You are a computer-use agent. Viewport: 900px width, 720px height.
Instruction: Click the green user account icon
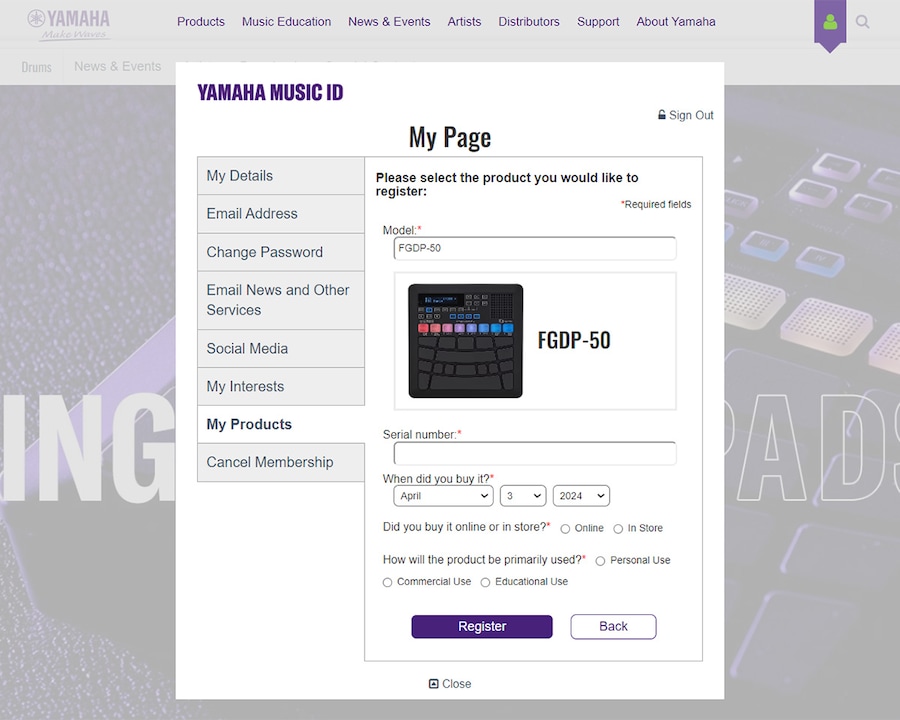tap(830, 22)
